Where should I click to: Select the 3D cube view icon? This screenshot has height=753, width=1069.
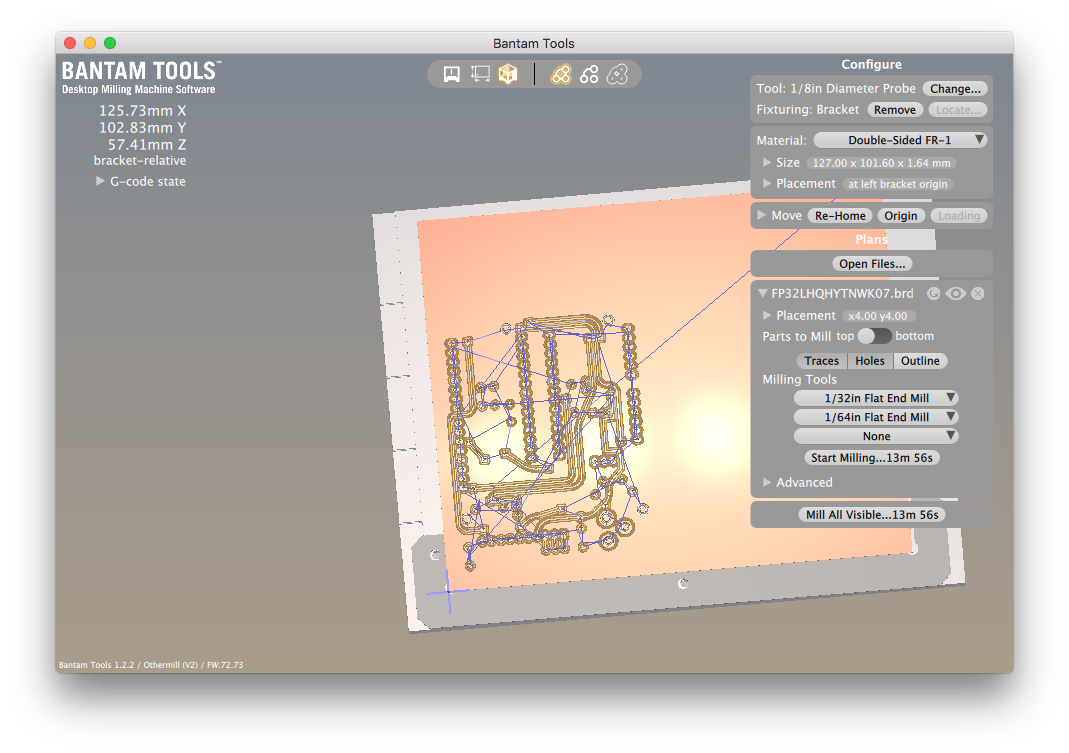(x=508, y=74)
